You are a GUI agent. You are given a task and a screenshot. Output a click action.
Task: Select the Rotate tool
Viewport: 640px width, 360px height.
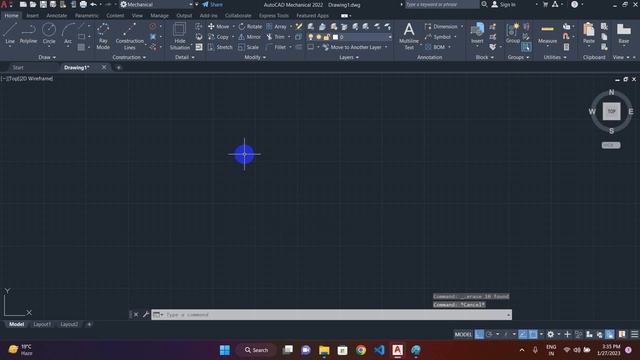(x=250, y=27)
